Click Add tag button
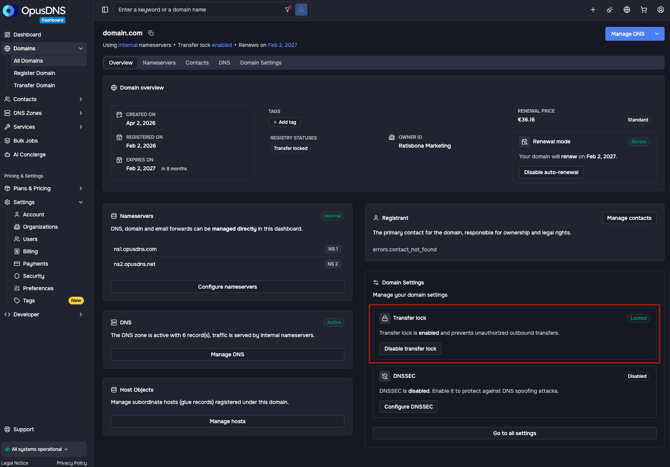The height and width of the screenshot is (467, 670). coord(285,122)
